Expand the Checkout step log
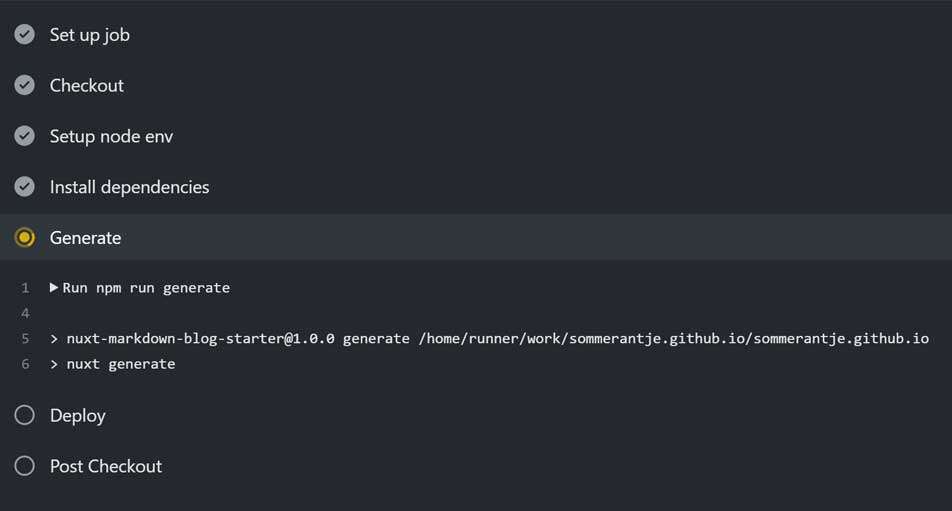Image resolution: width=952 pixels, height=511 pixels. (87, 86)
